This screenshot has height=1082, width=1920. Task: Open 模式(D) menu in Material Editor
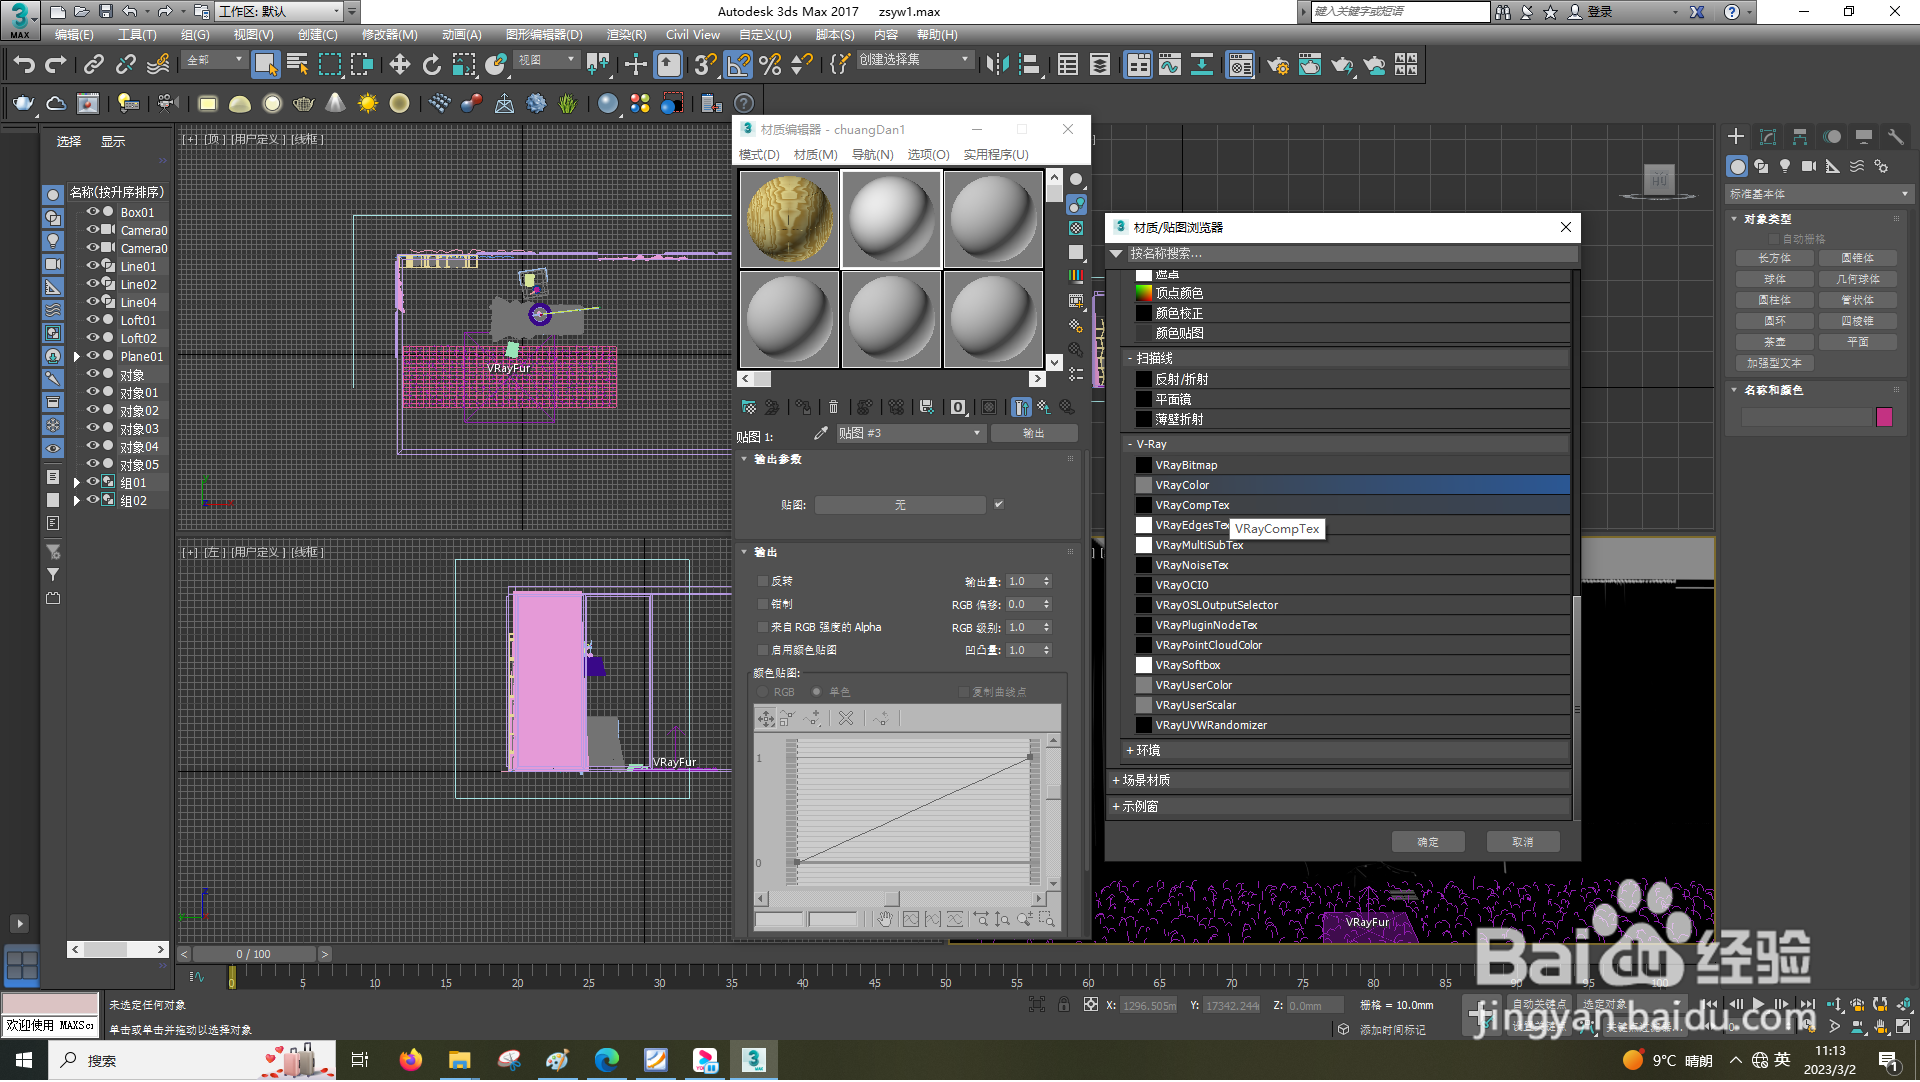759,154
